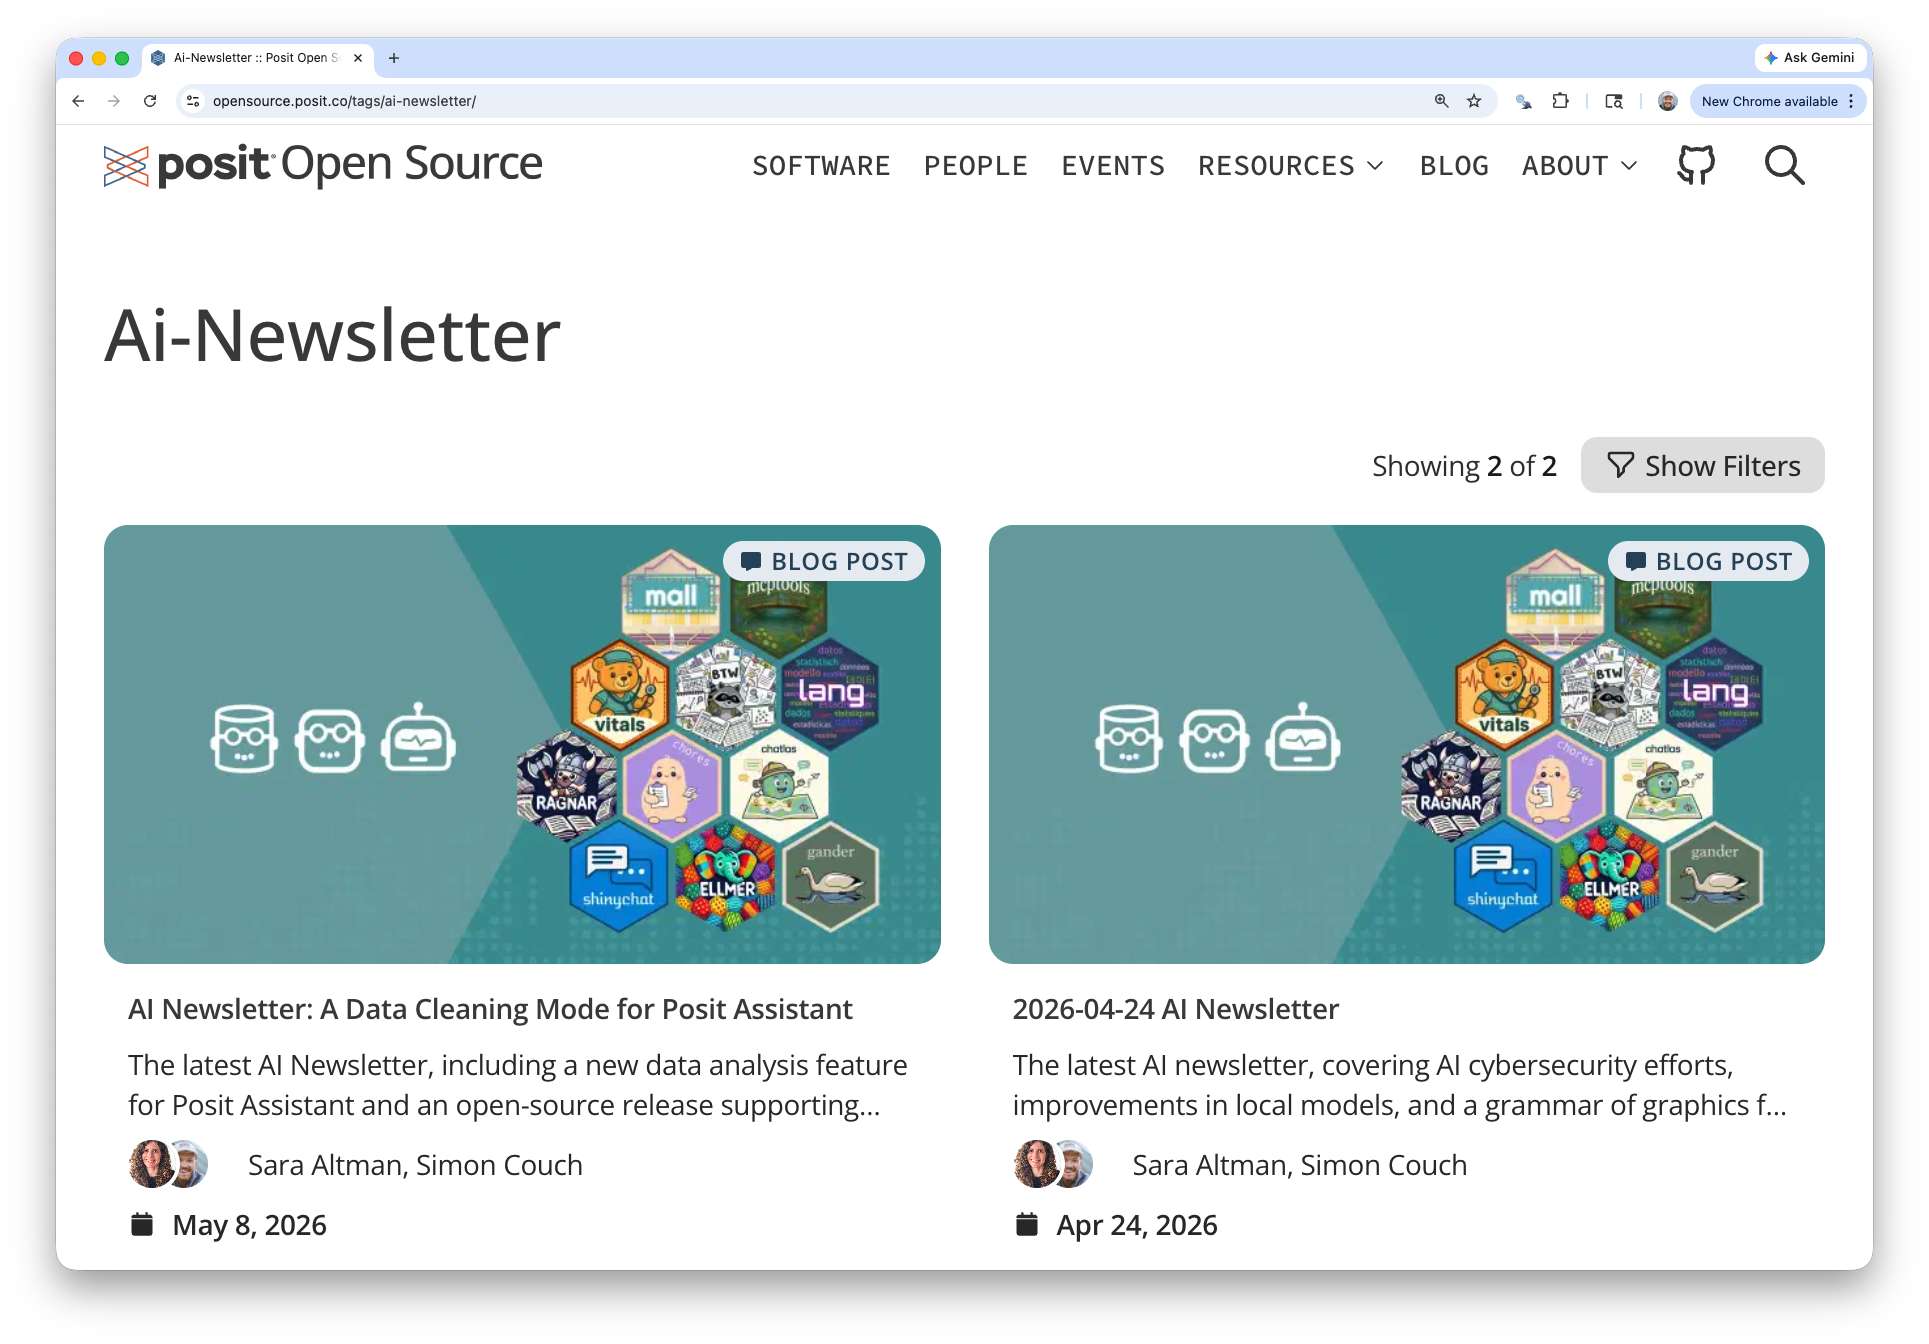Viewport: 1929px width, 1344px height.
Task: Open the three-dot Chrome menu
Action: [1851, 101]
